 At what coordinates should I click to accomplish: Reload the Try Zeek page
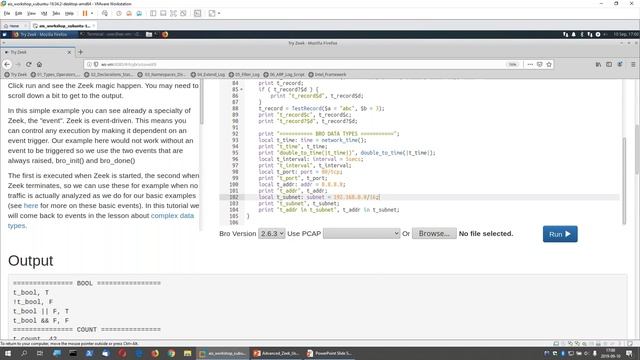[29, 64]
